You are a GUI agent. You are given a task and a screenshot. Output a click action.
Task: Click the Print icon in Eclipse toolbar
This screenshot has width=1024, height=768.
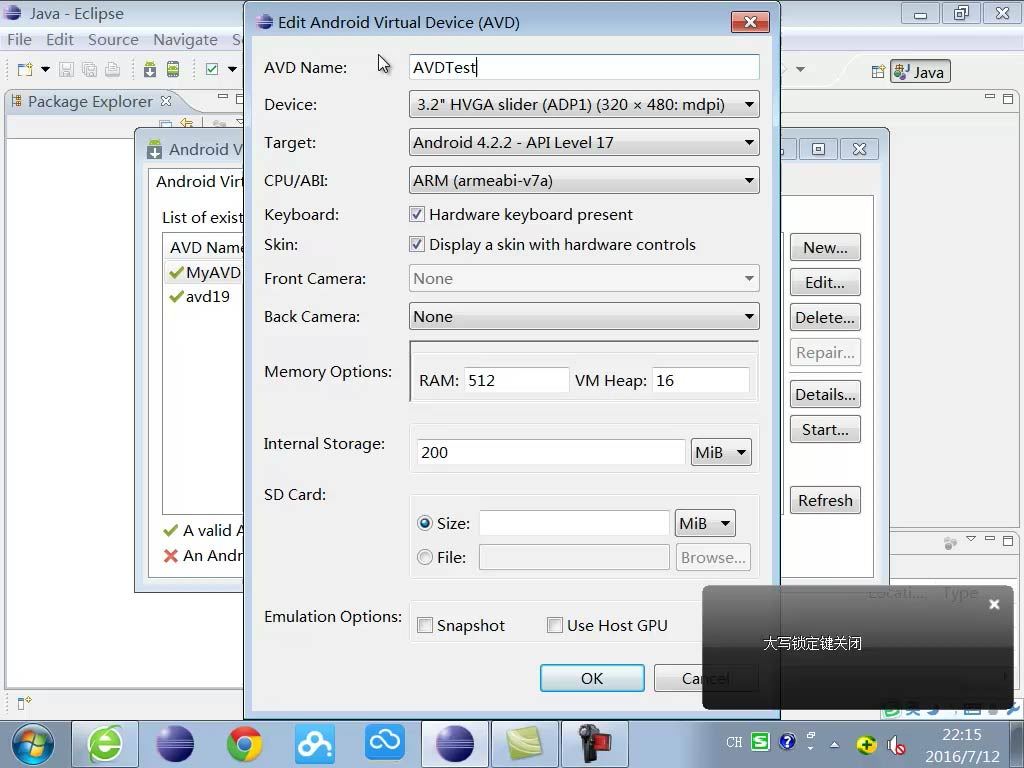(x=112, y=69)
